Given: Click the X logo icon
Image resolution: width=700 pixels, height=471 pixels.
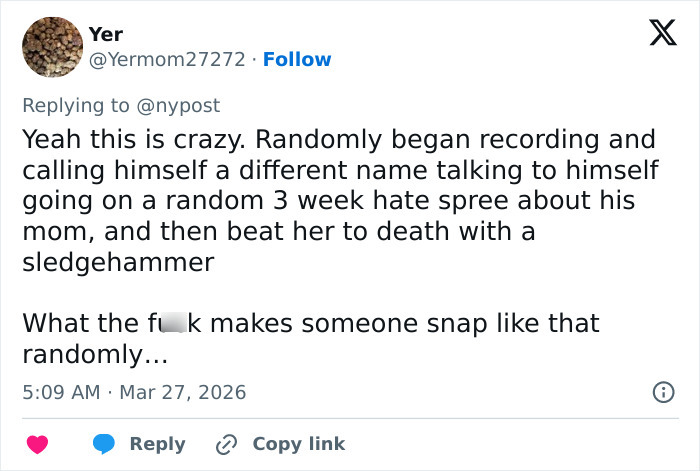Looking at the screenshot, I should coord(656,34).
